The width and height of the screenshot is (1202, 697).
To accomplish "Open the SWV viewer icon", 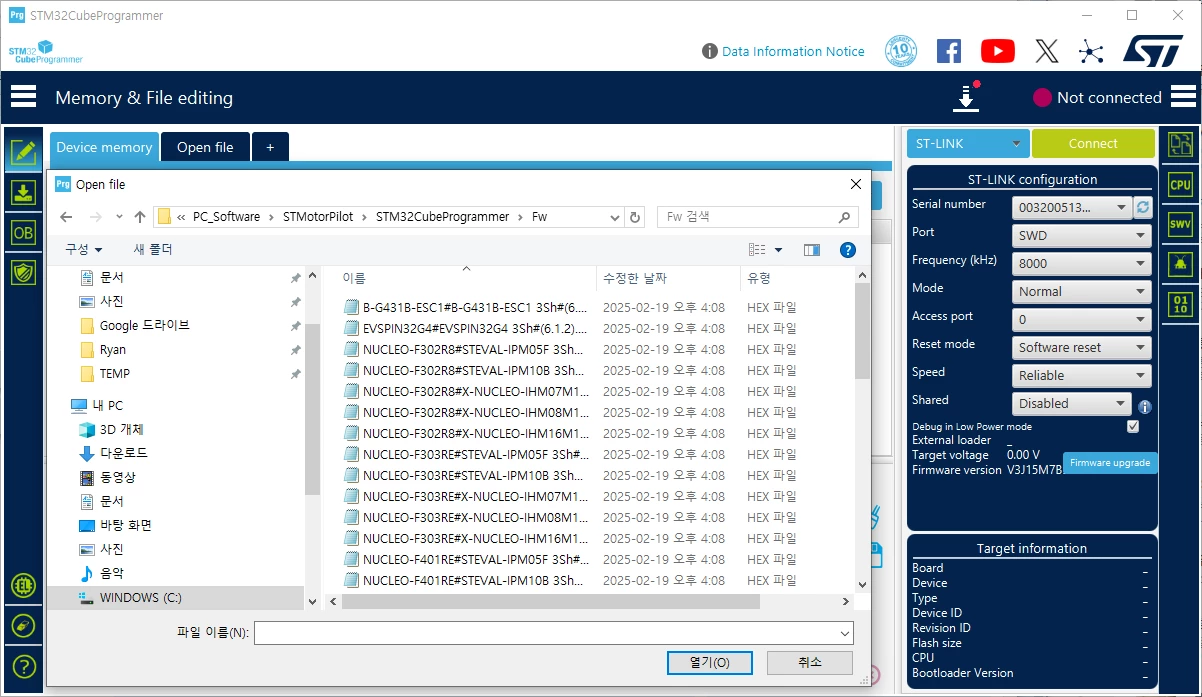I will [1181, 225].
